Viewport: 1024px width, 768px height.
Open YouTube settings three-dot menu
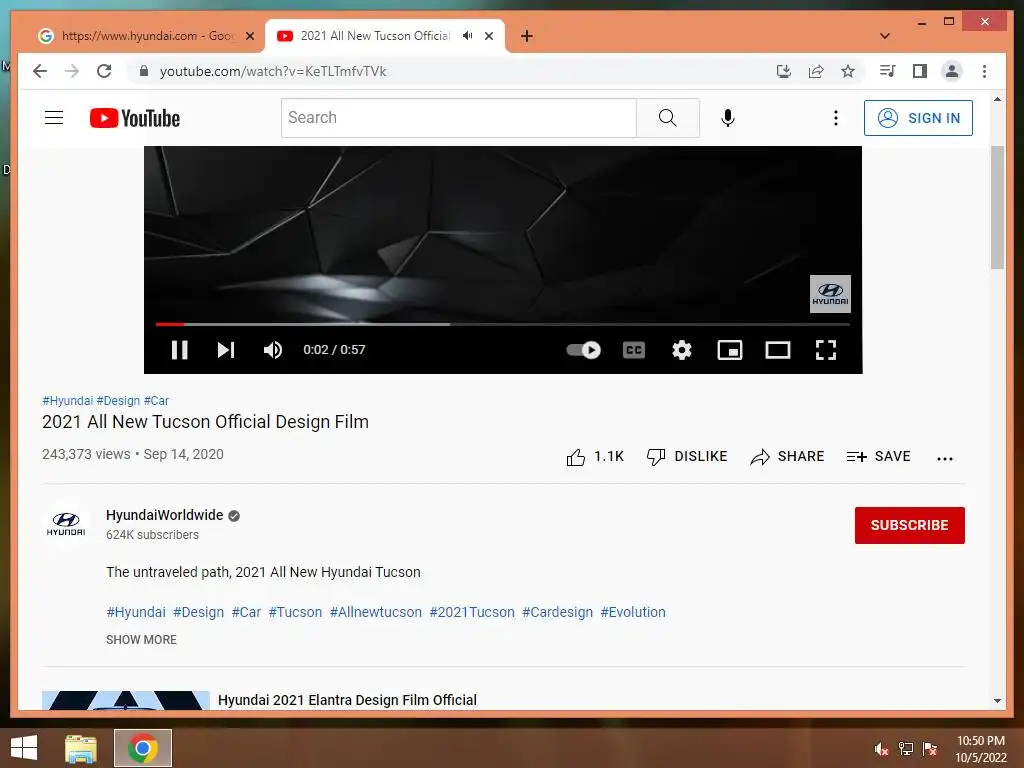(835, 118)
